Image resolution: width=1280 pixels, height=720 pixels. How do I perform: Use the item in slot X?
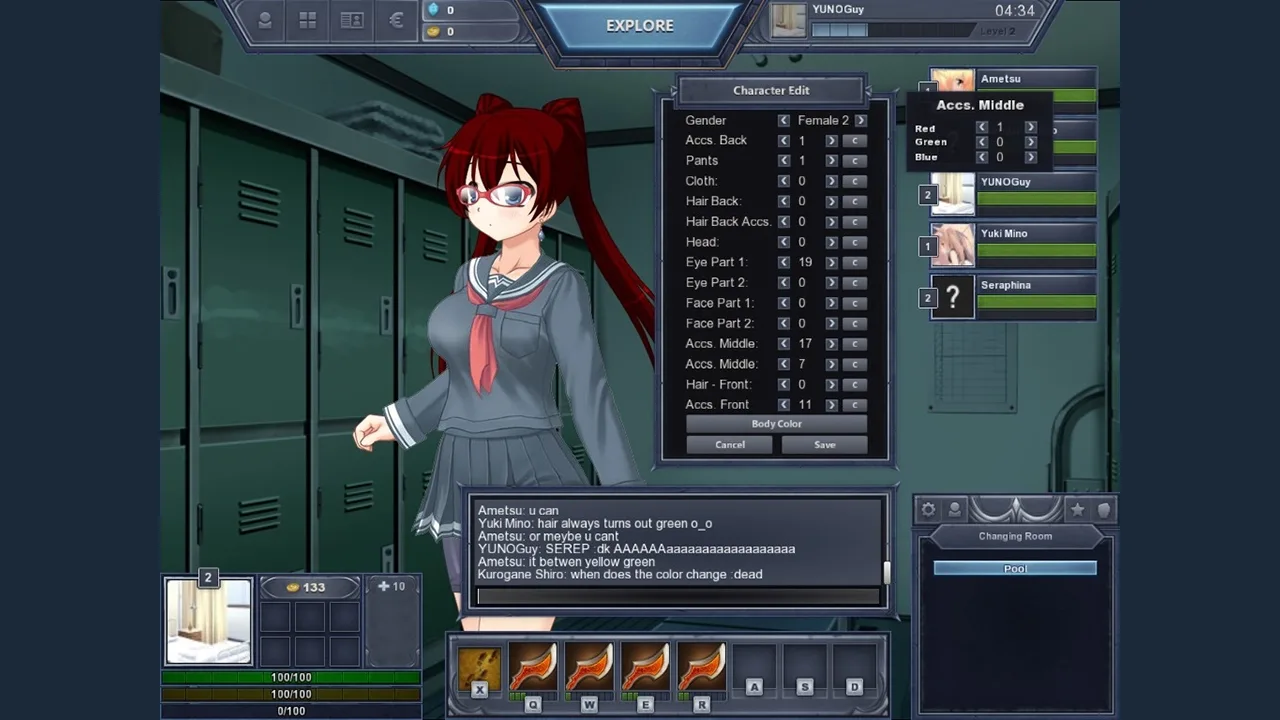tap(479, 668)
